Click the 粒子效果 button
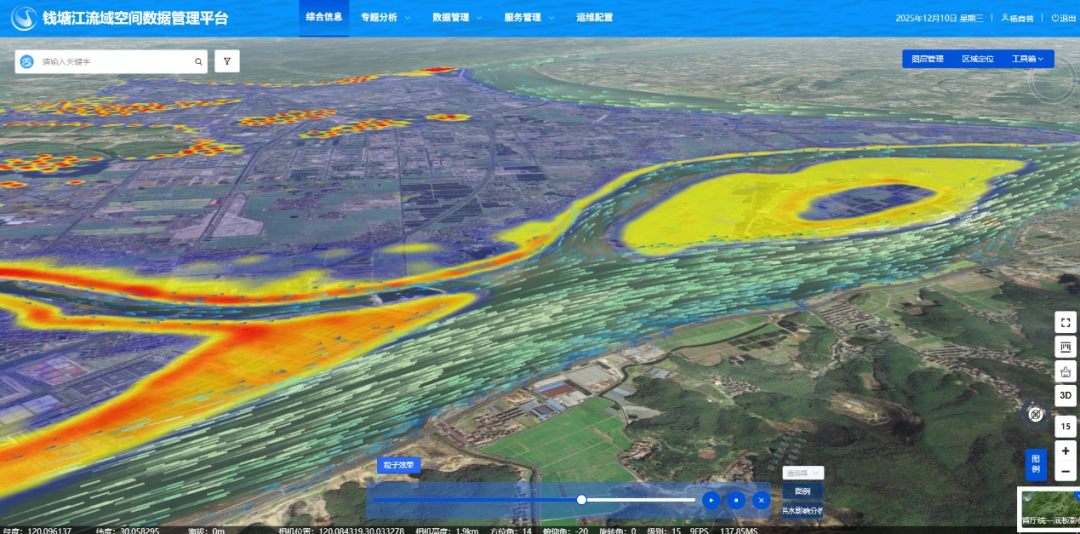Viewport: 1080px width, 534px height. coord(399,465)
